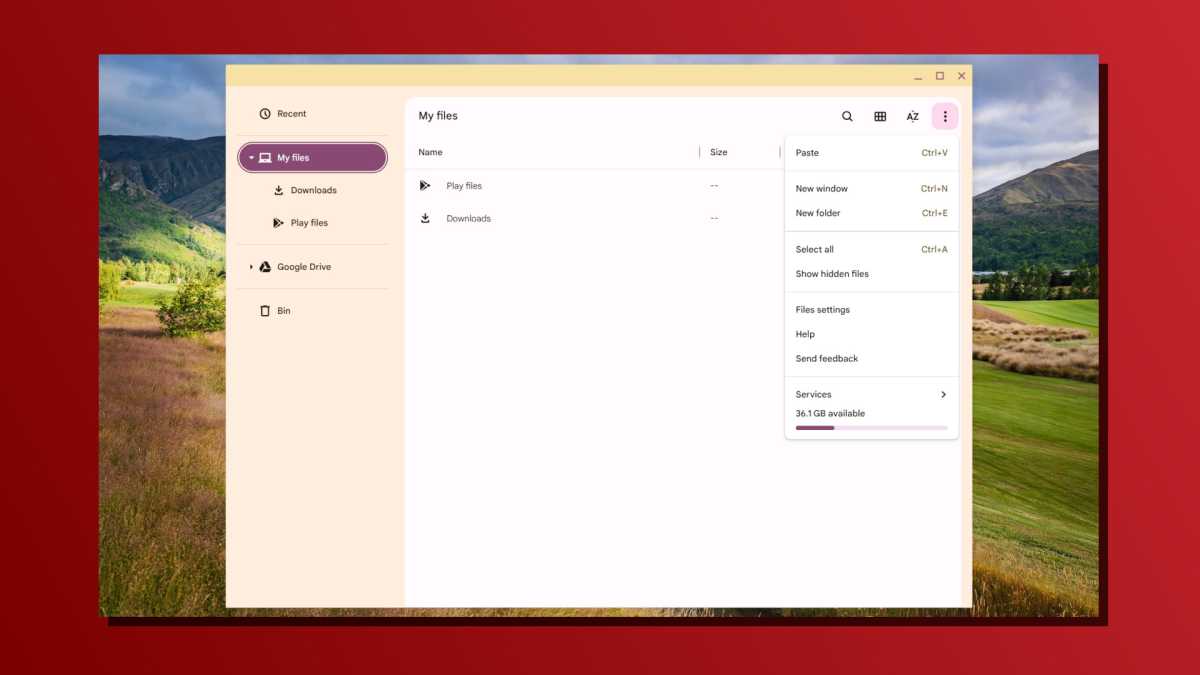Image resolution: width=1200 pixels, height=675 pixels.
Task: Enable Show hidden files
Action: point(832,273)
